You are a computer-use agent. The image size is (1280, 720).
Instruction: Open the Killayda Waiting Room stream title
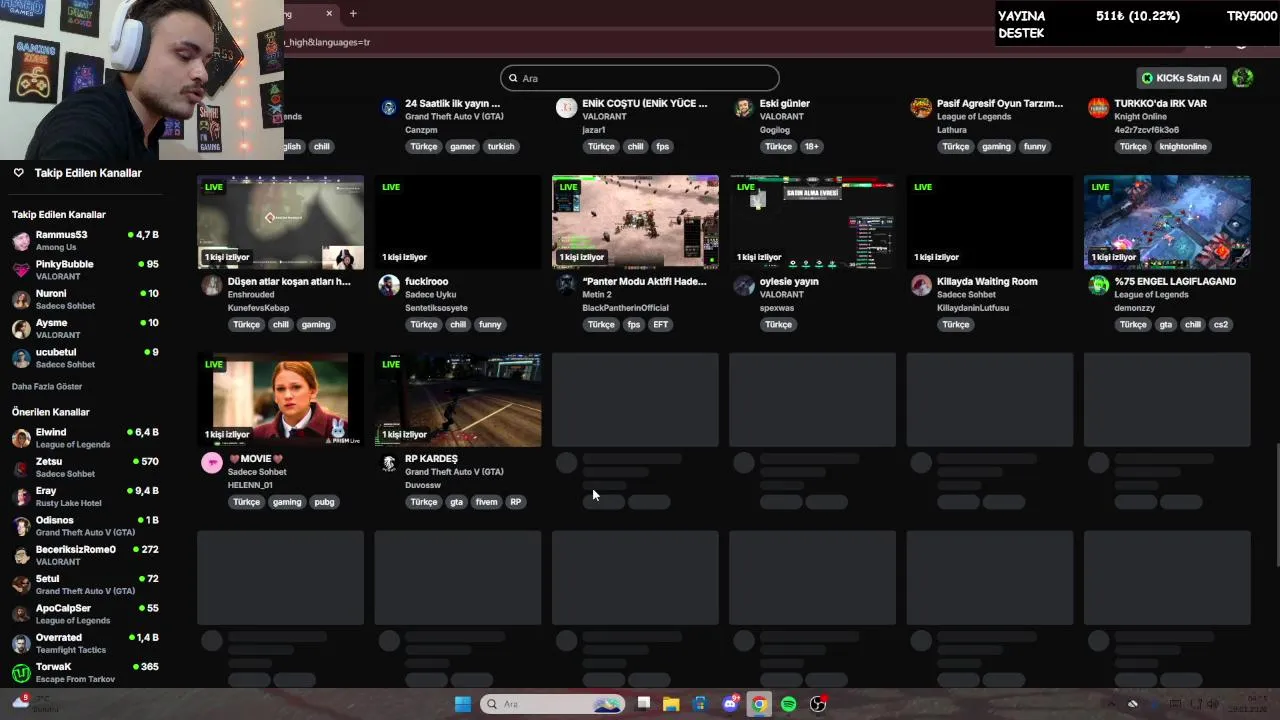tap(987, 281)
